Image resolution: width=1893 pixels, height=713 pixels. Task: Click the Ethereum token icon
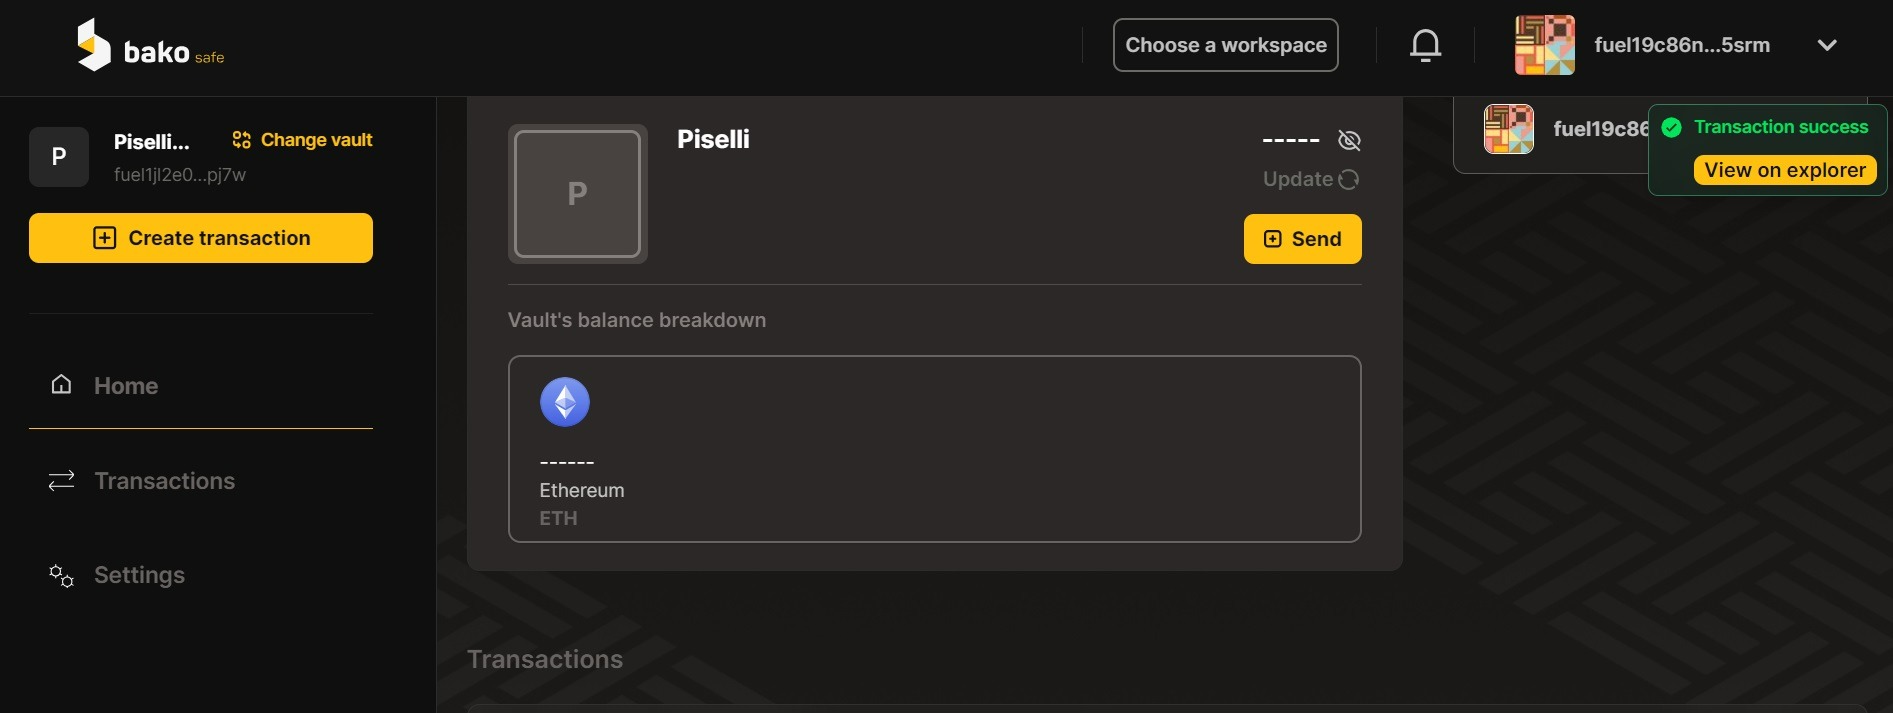tap(565, 402)
